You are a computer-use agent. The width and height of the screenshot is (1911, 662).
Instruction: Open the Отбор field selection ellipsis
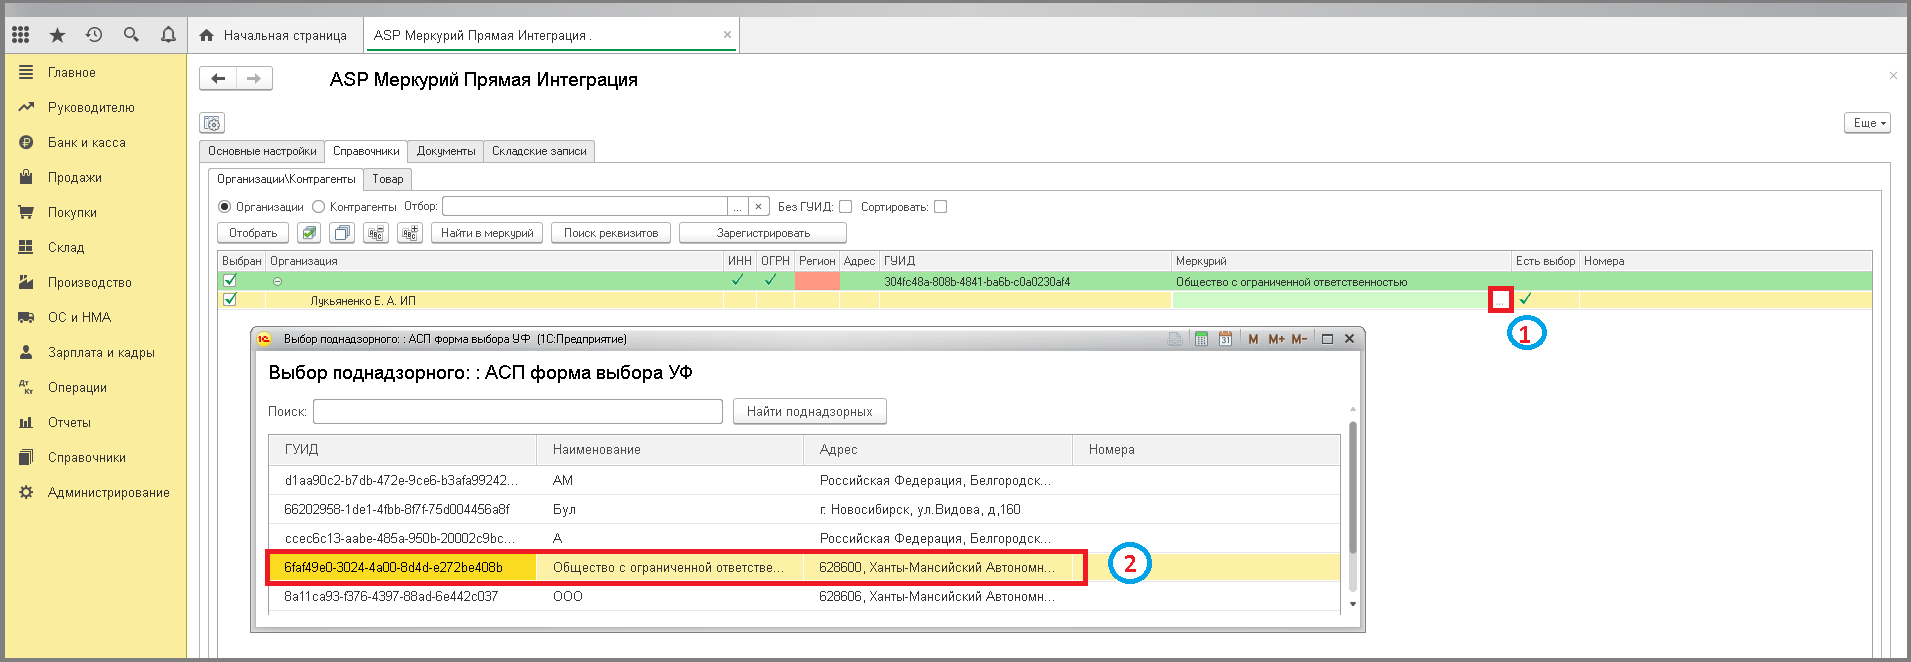737,207
